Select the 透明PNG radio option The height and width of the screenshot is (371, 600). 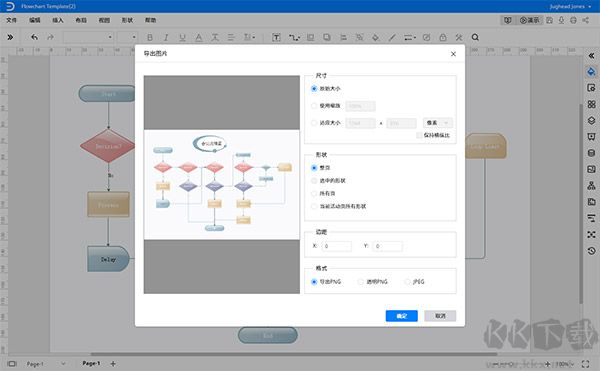(x=360, y=282)
